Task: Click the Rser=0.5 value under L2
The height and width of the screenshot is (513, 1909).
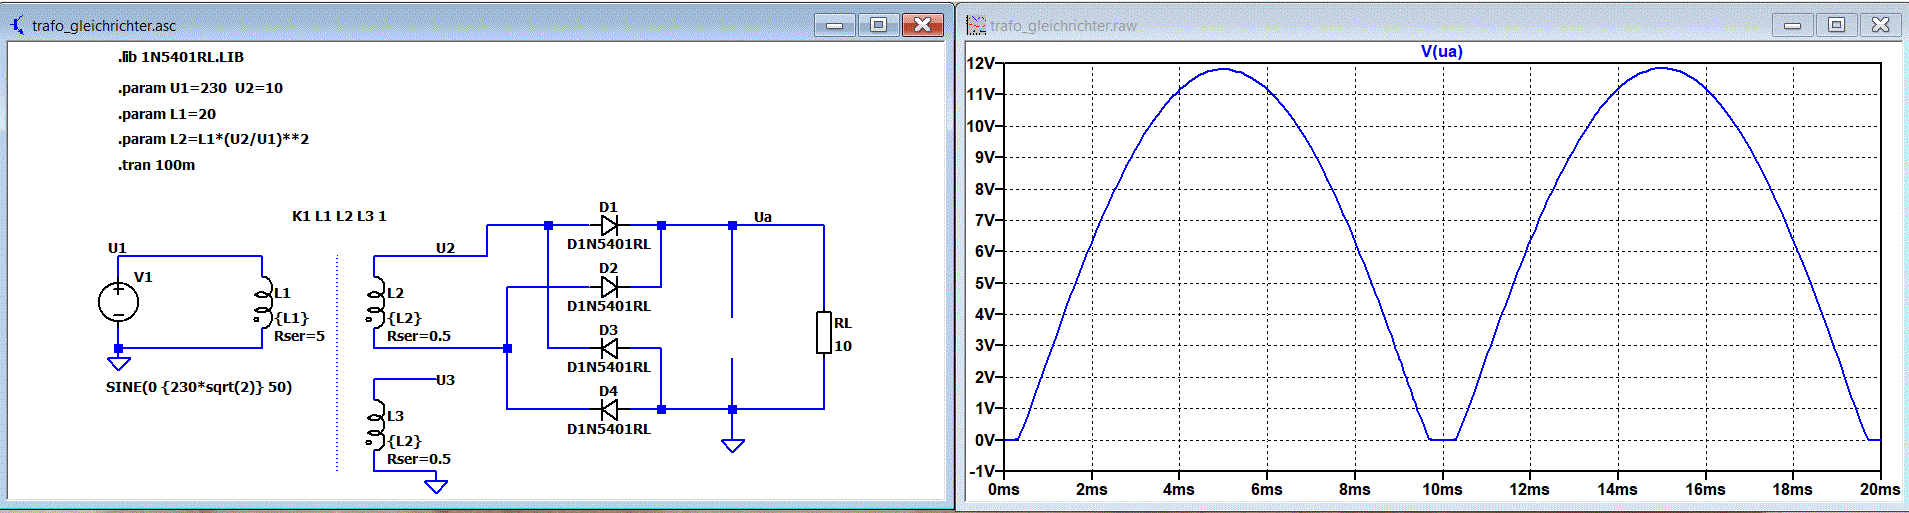Action: (x=419, y=336)
